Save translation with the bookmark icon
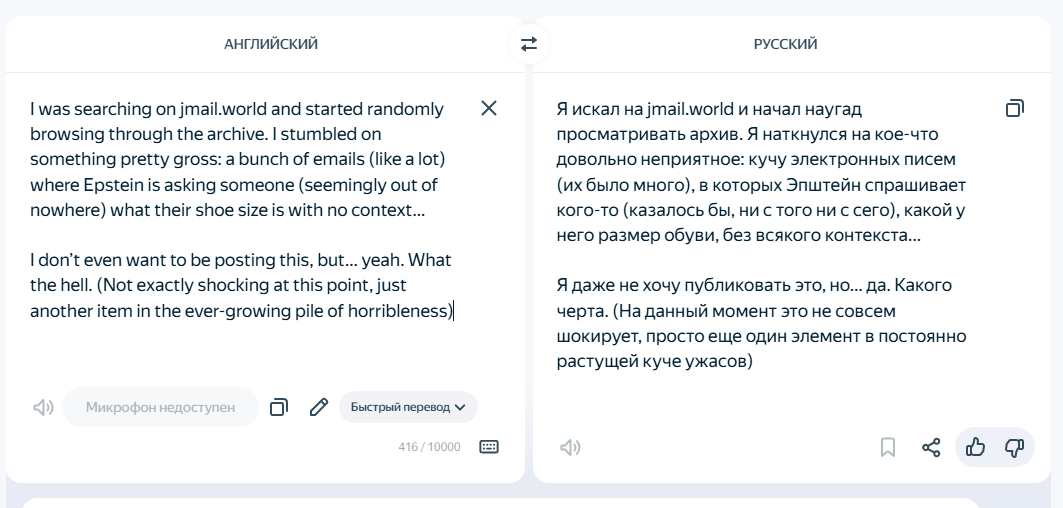 point(887,447)
